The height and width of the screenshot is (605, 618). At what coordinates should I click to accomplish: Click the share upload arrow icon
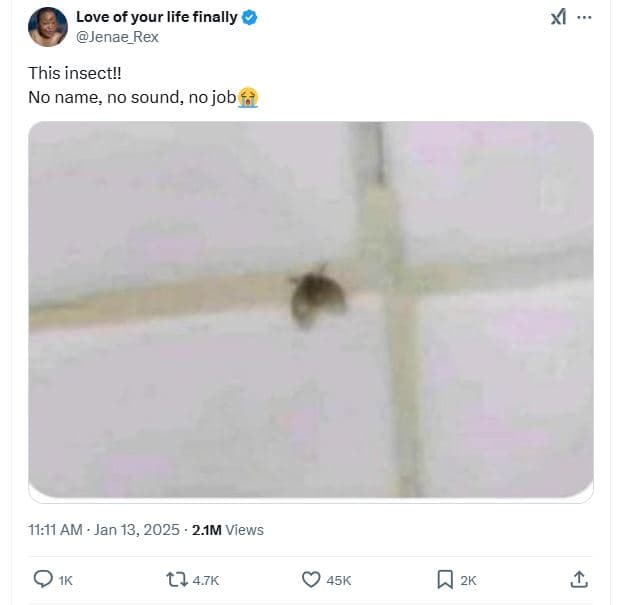pyautogui.click(x=578, y=579)
